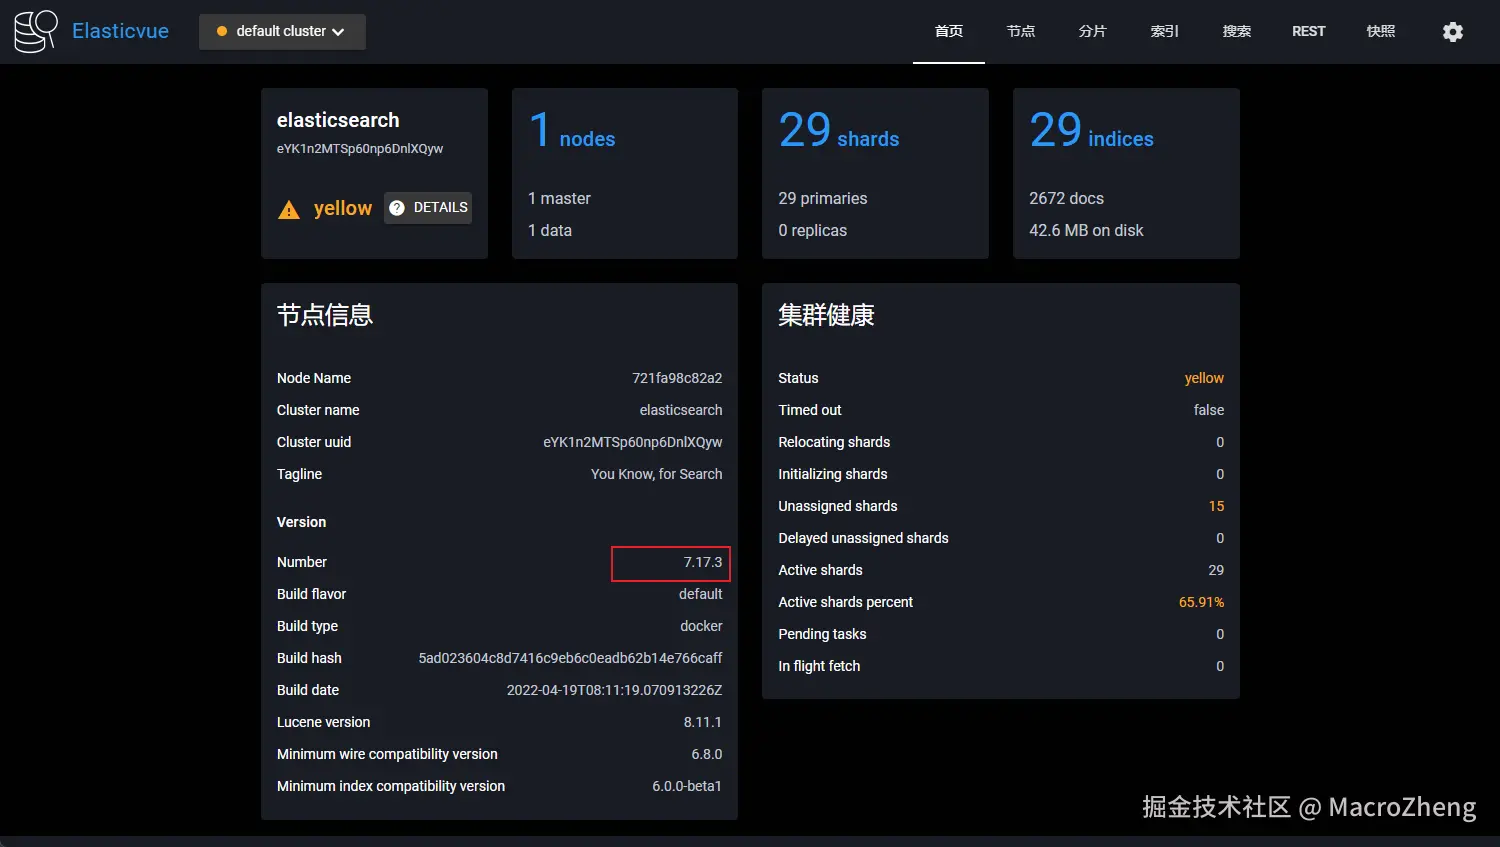The image size is (1500, 847).
Task: Click the 1 nodes link
Action: 572,131
